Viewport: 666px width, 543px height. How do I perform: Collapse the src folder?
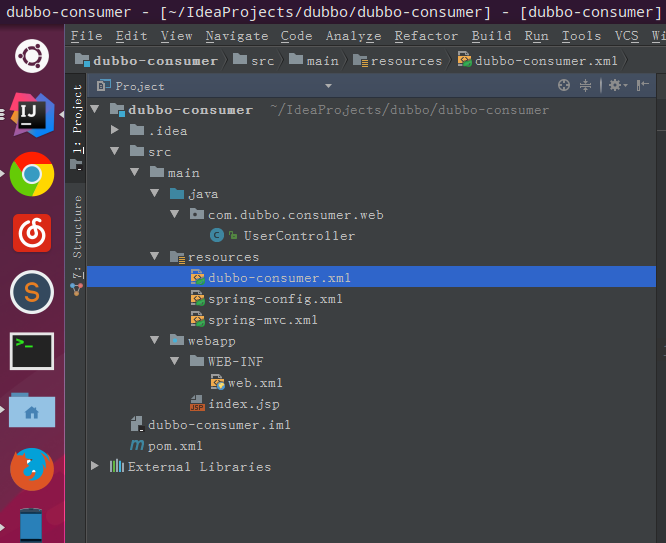pos(115,151)
